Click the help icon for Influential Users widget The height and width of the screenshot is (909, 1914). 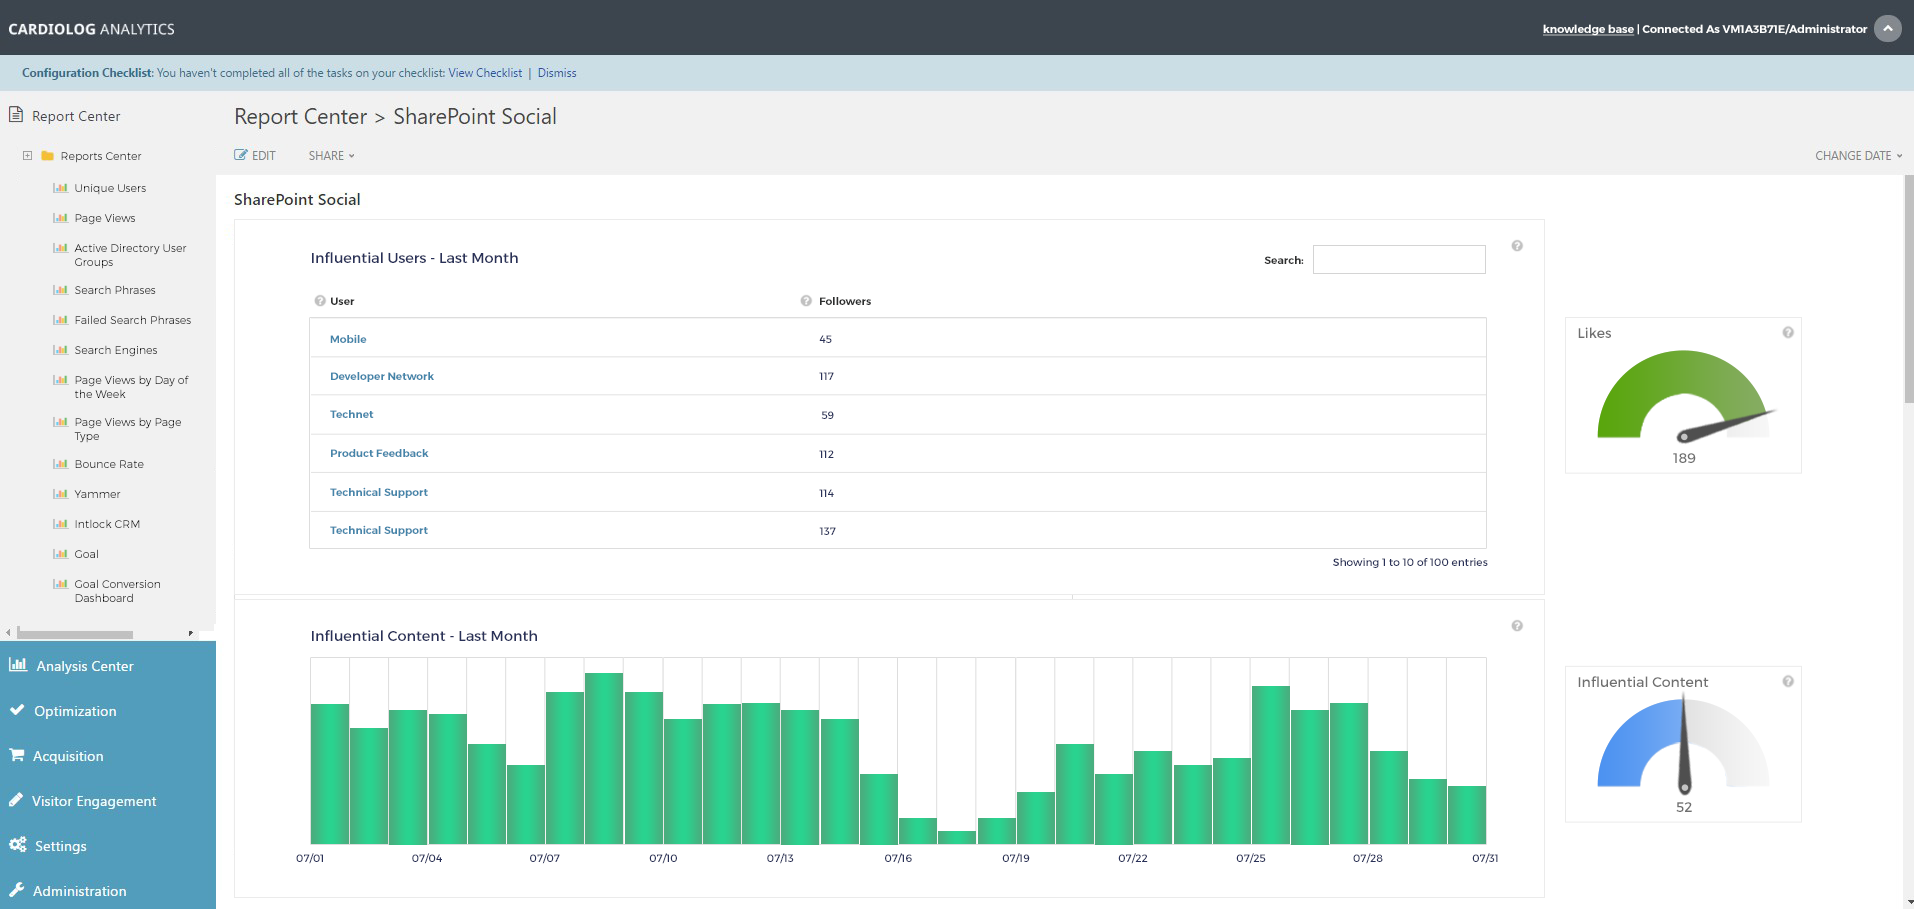point(1517,246)
